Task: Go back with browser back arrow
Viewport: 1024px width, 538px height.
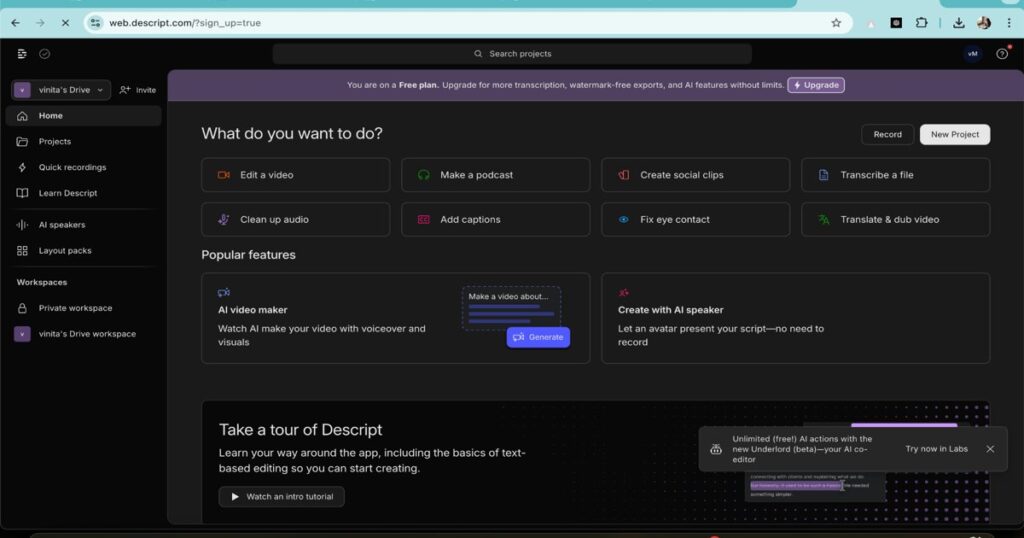Action: (x=16, y=23)
